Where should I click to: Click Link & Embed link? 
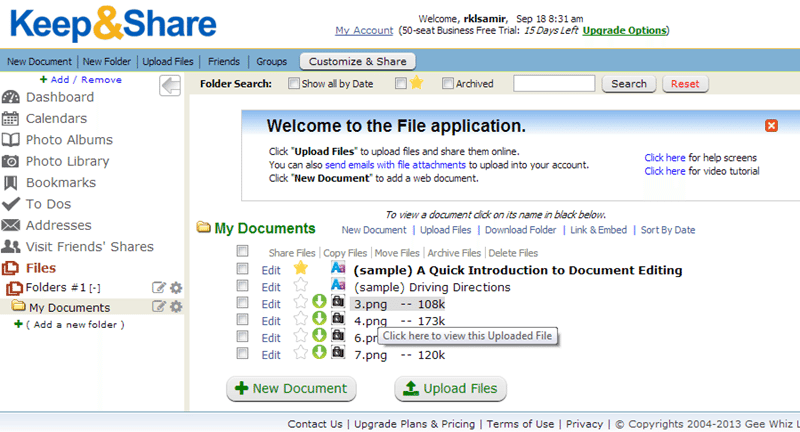(598, 230)
